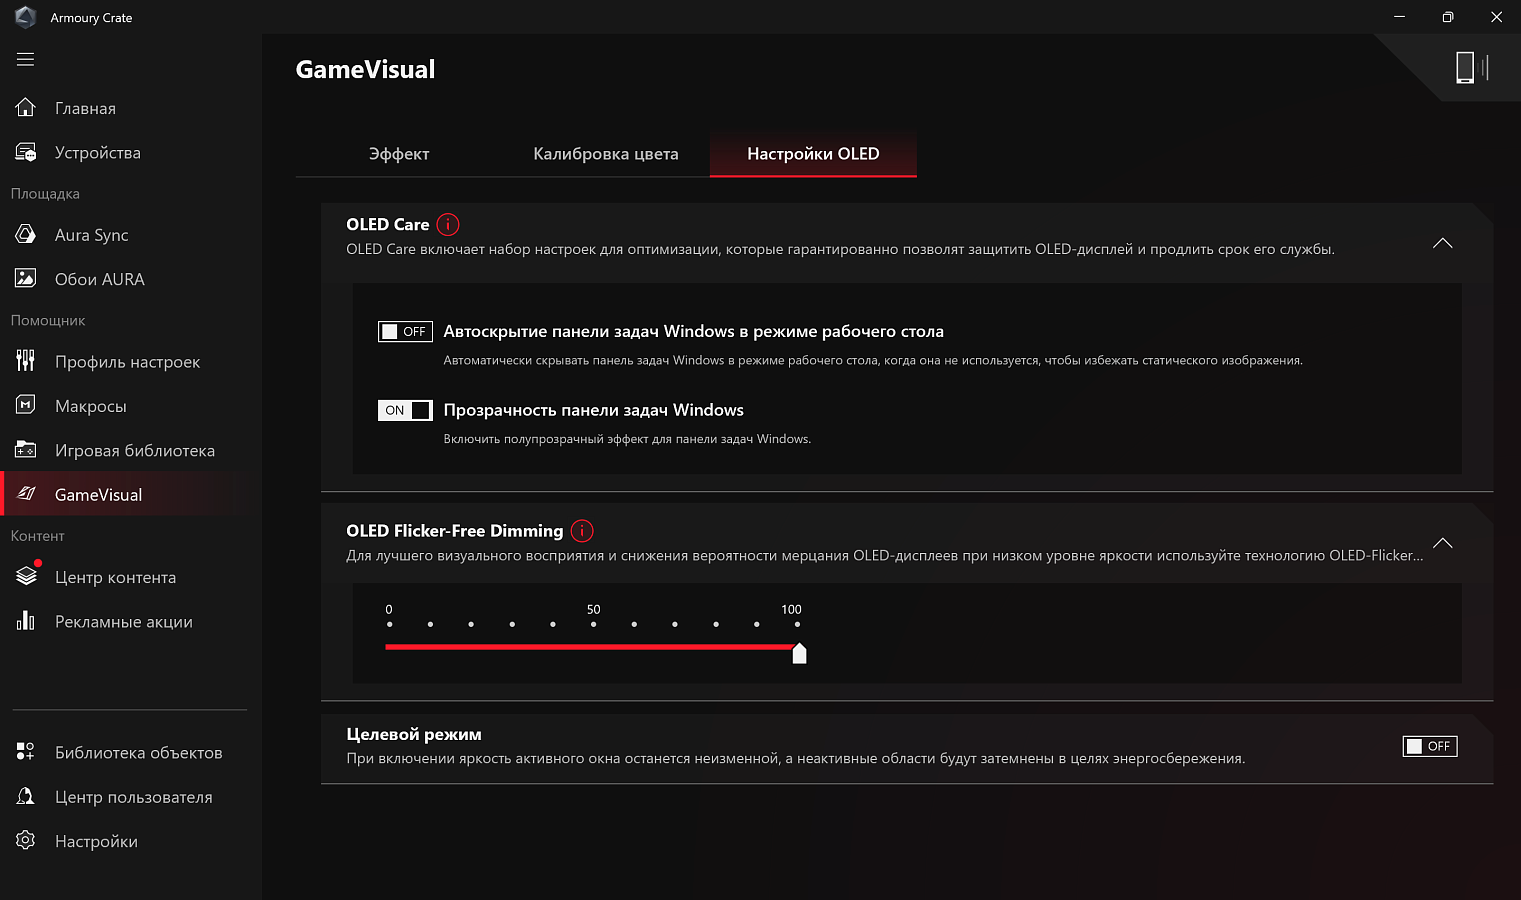1521x900 pixels.
Task: Click the Armoury Crate logo icon
Action: [26, 17]
